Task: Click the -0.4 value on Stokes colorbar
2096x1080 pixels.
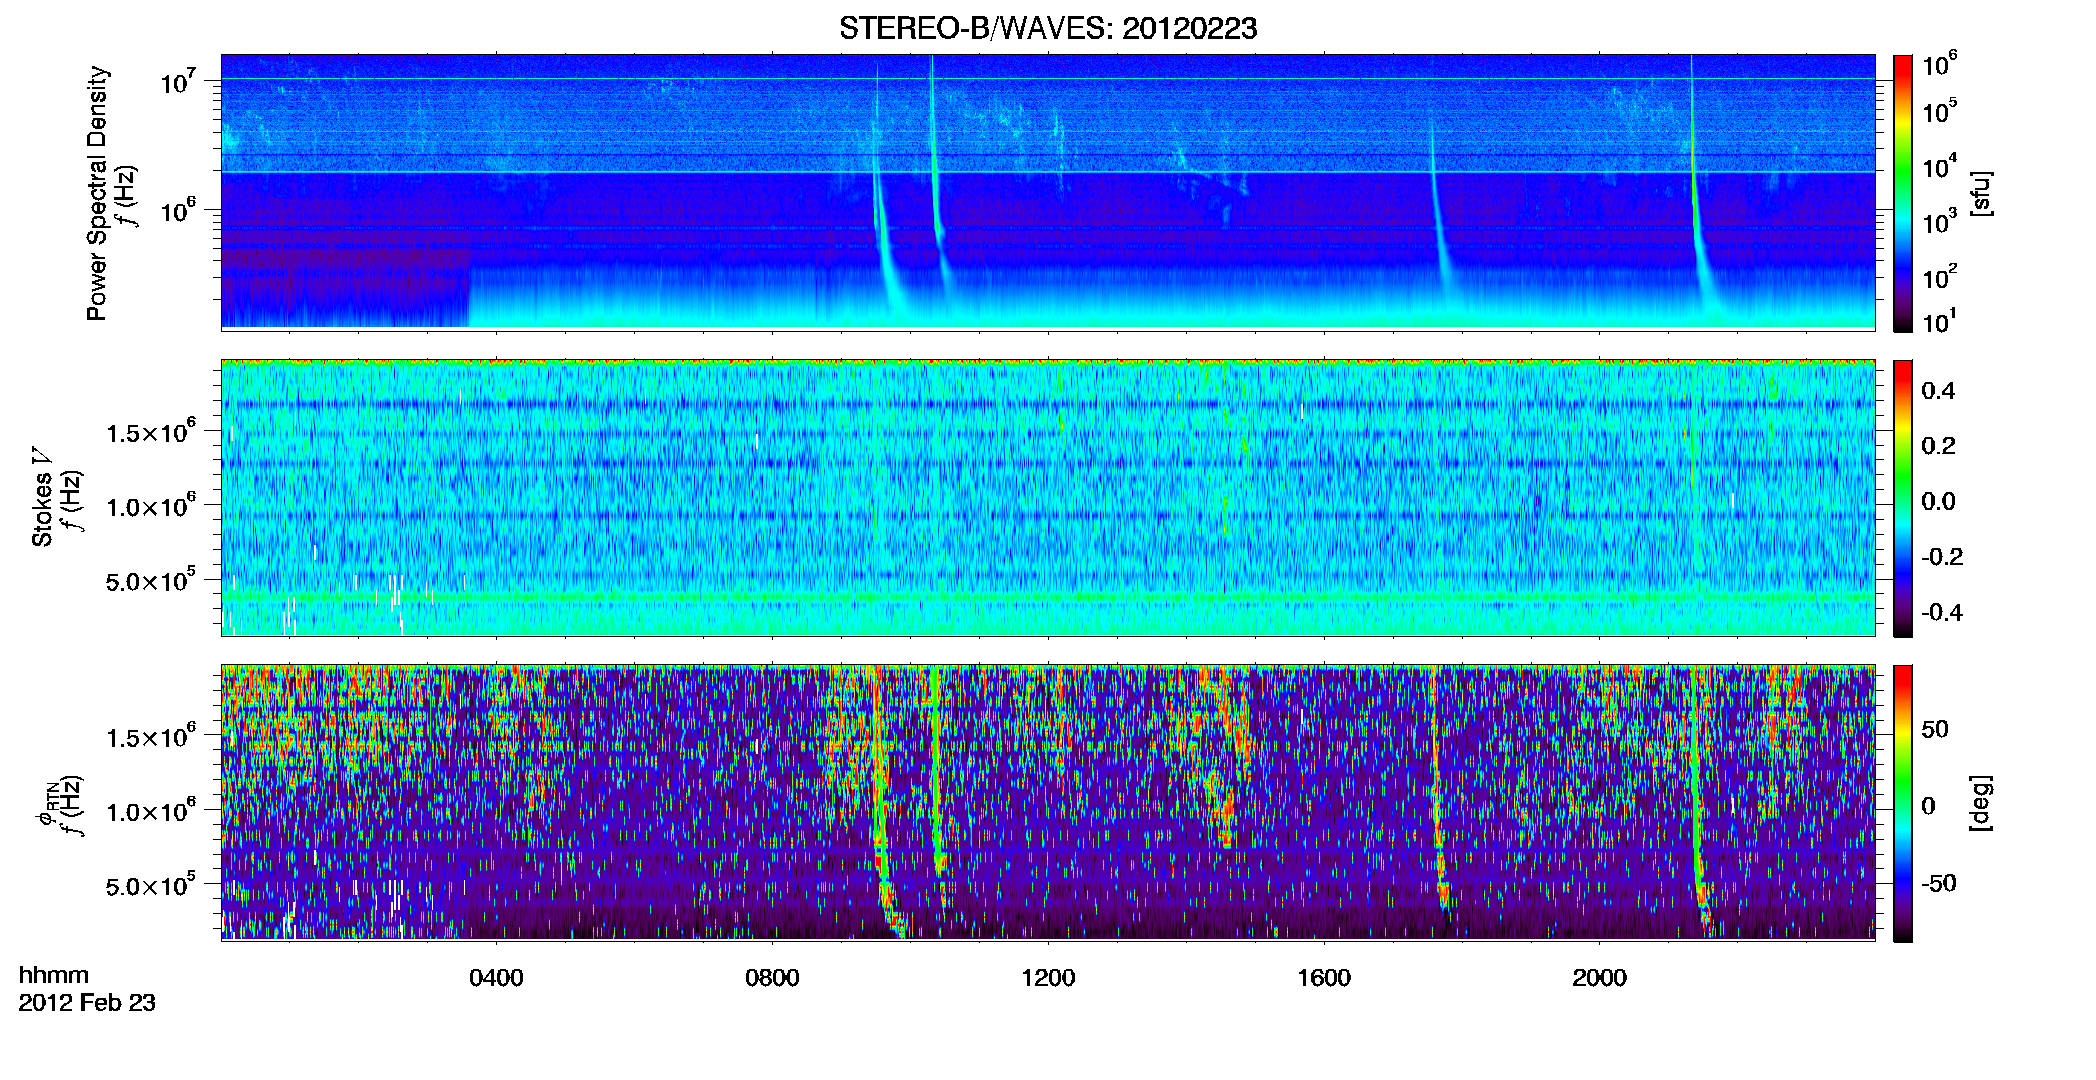Action: coord(1941,612)
